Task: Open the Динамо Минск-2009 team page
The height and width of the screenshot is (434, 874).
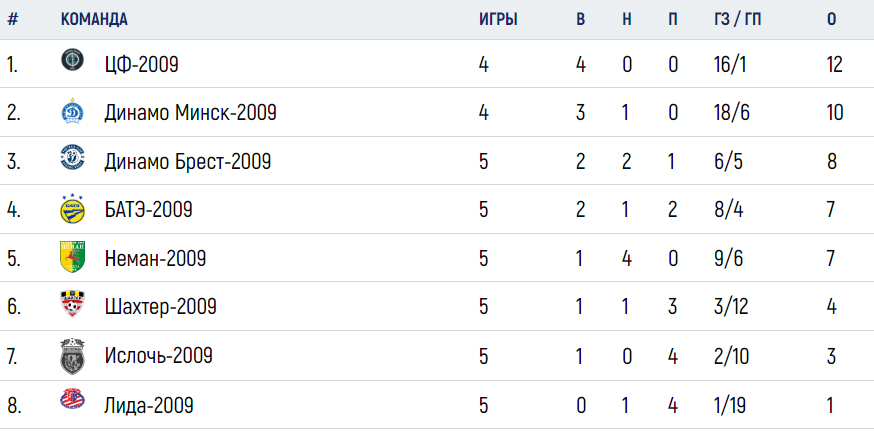Action: tap(191, 114)
